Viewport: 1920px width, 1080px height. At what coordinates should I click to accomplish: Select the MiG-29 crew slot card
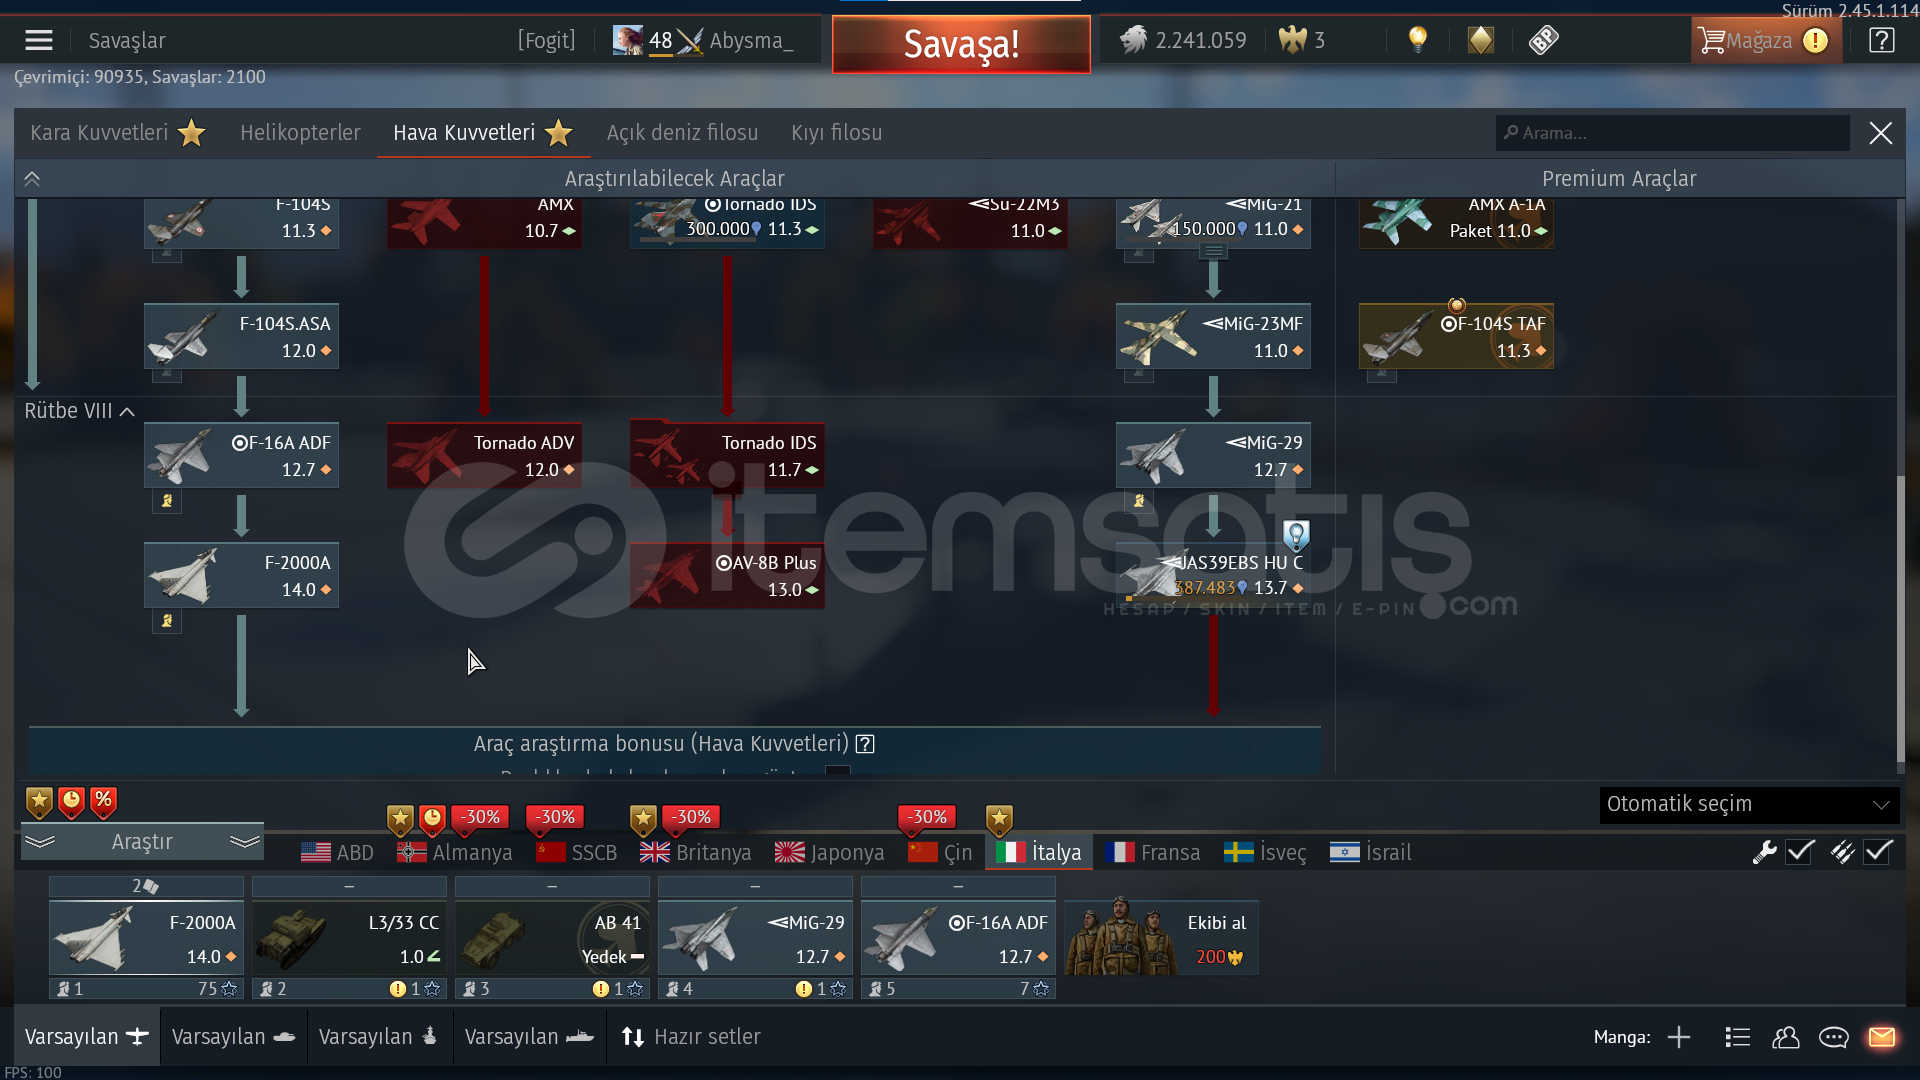pyautogui.click(x=755, y=937)
